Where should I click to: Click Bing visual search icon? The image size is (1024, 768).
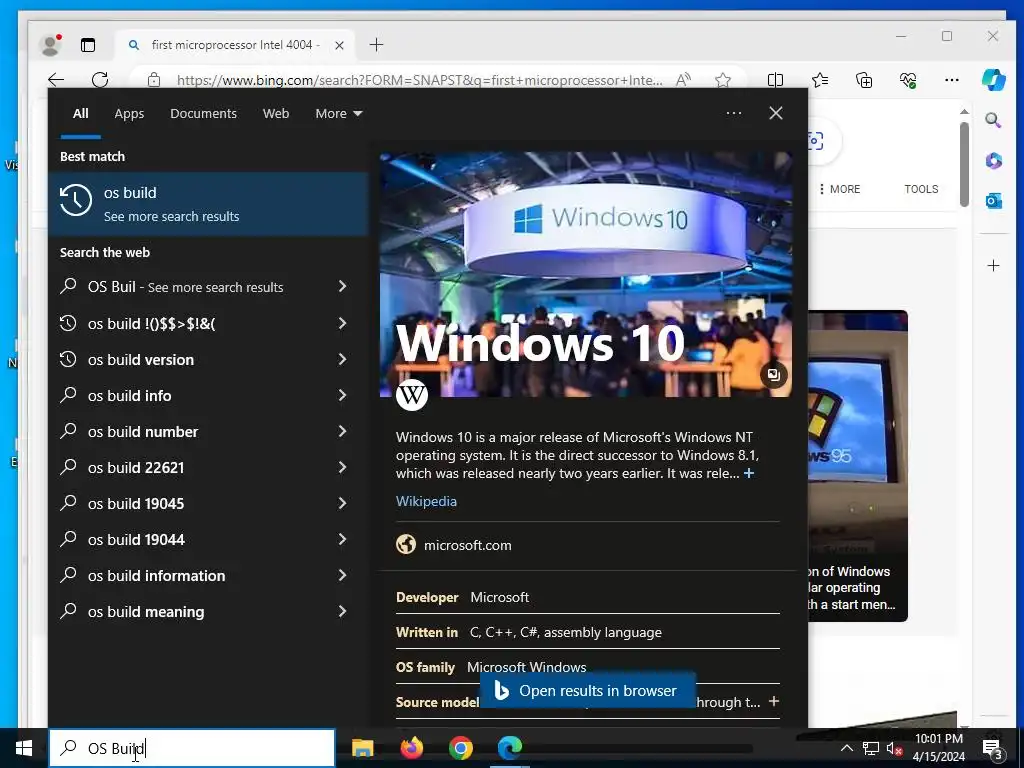coord(816,141)
